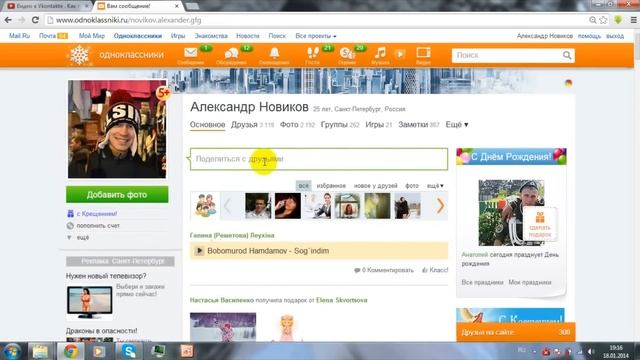
Task: Open Друзья на сайте panel
Action: click(516, 332)
